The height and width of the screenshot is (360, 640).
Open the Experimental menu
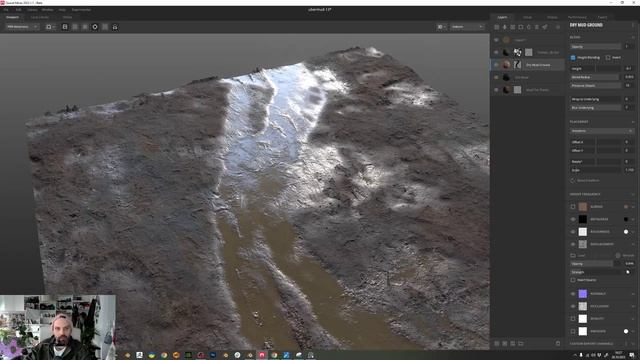[x=81, y=9]
